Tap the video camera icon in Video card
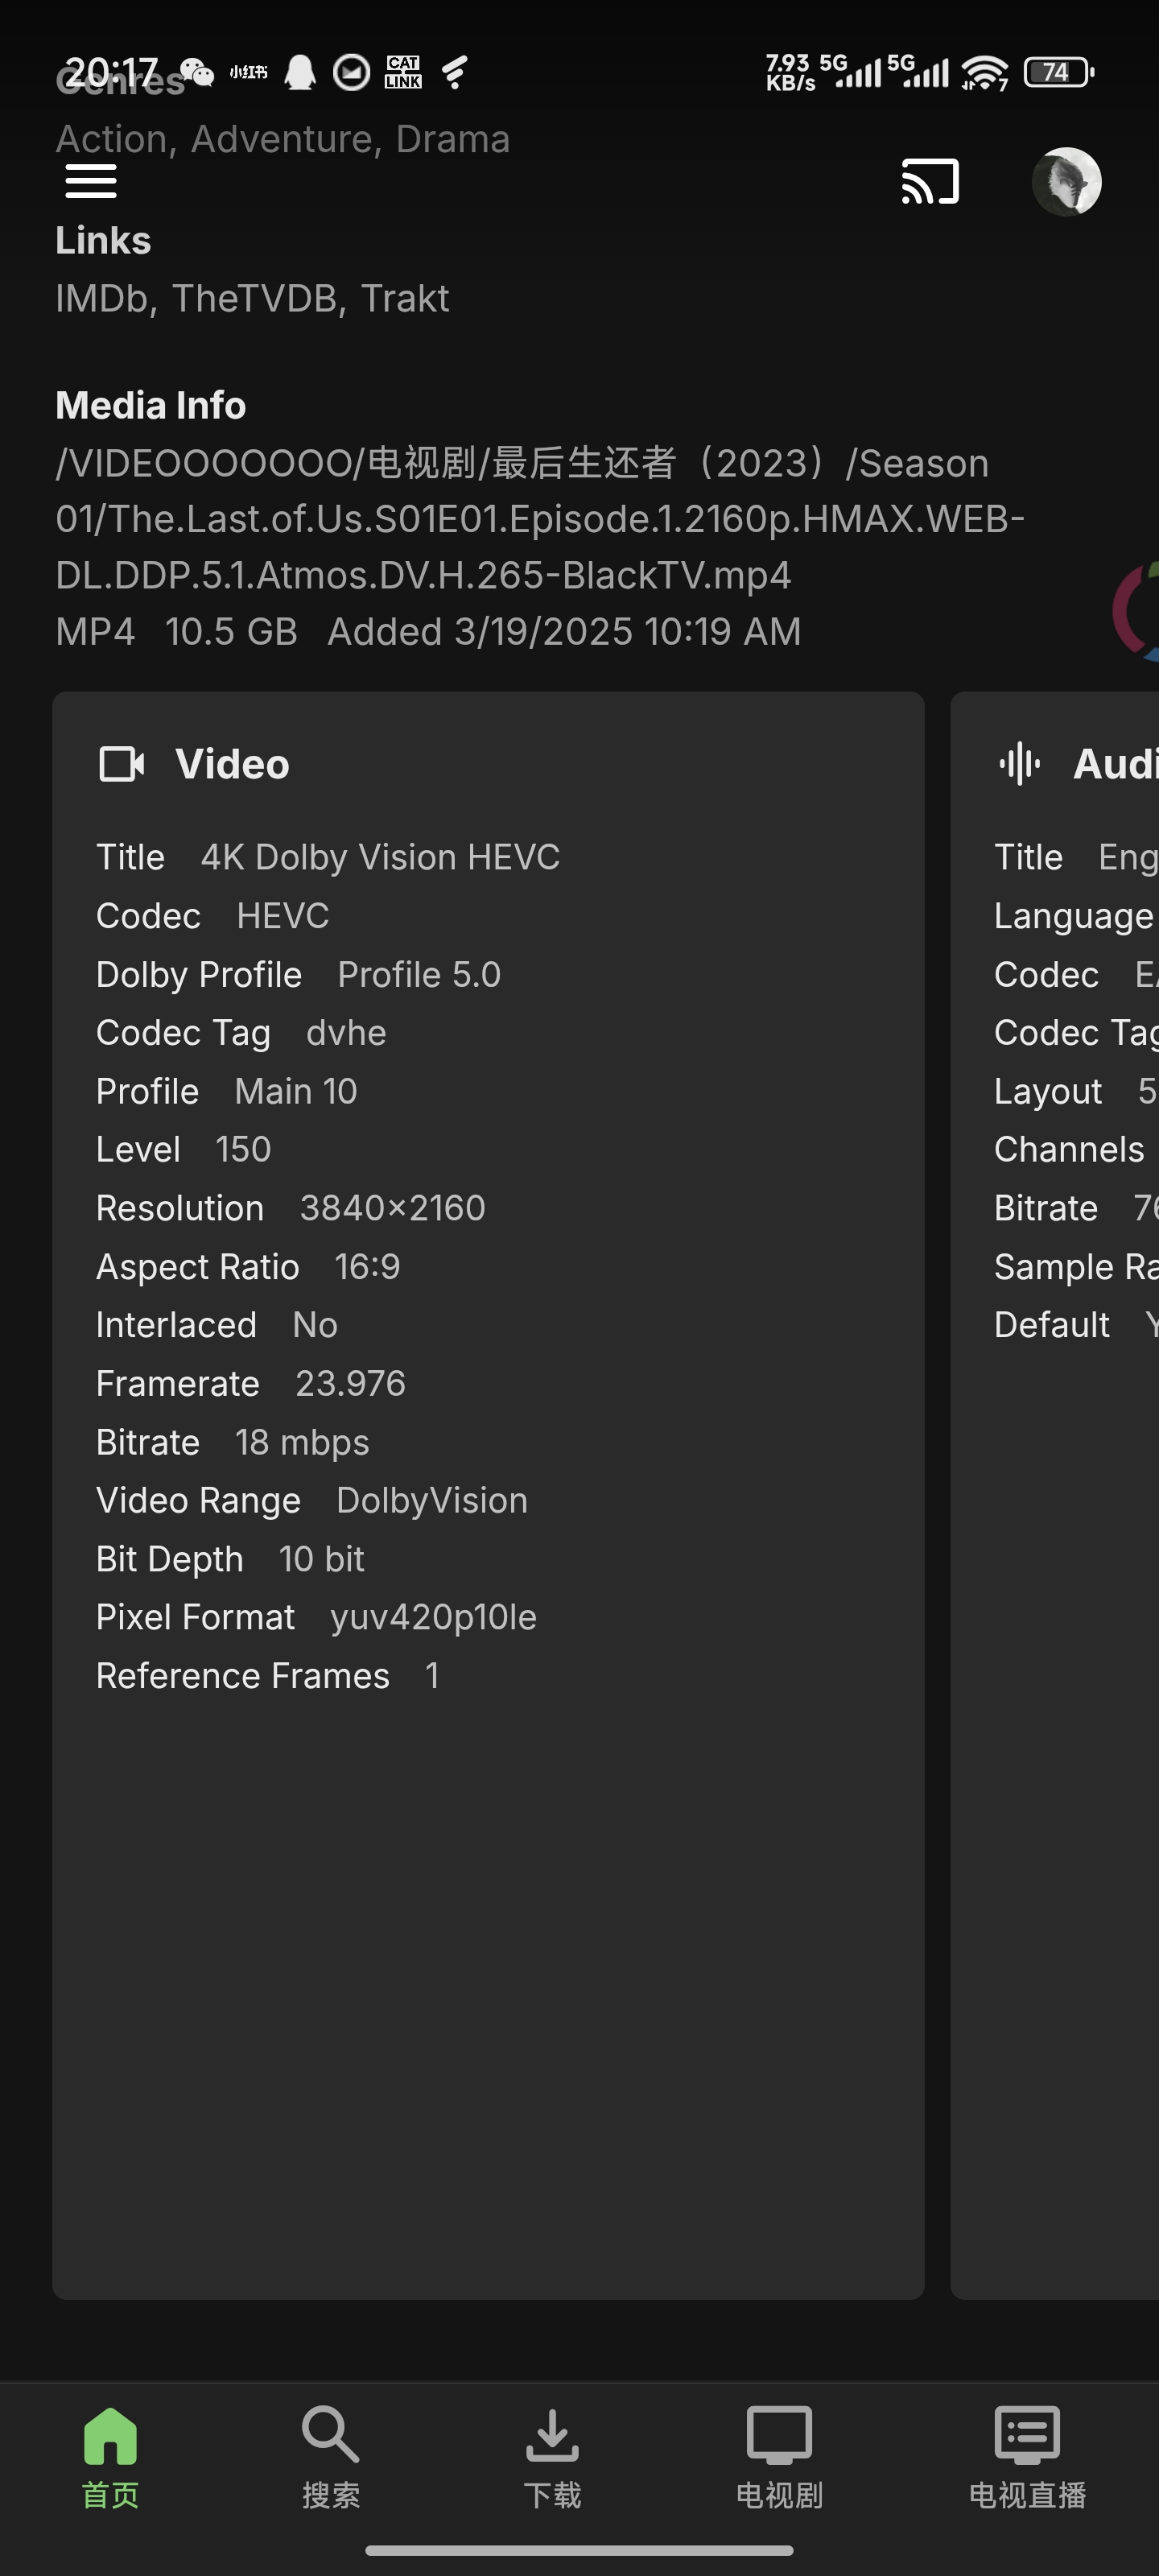 click(x=122, y=764)
